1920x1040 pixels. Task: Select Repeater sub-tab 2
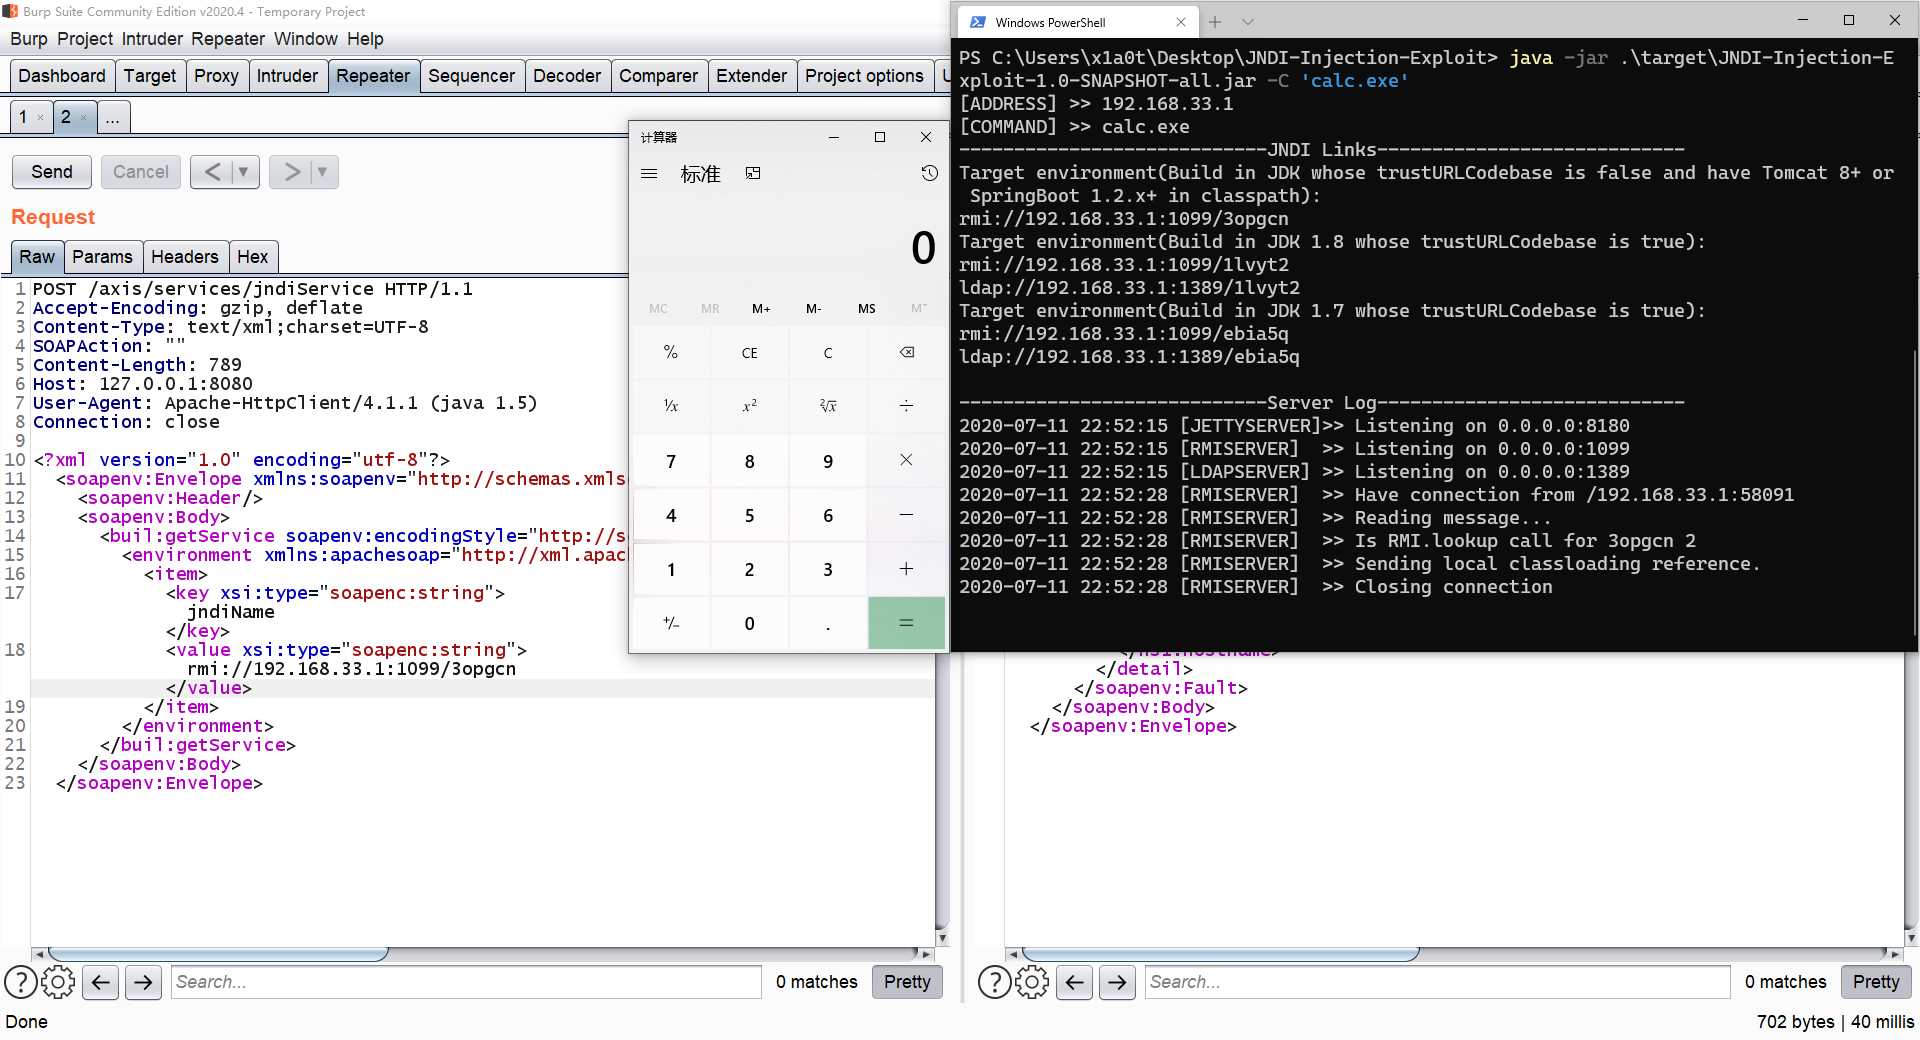tap(66, 117)
